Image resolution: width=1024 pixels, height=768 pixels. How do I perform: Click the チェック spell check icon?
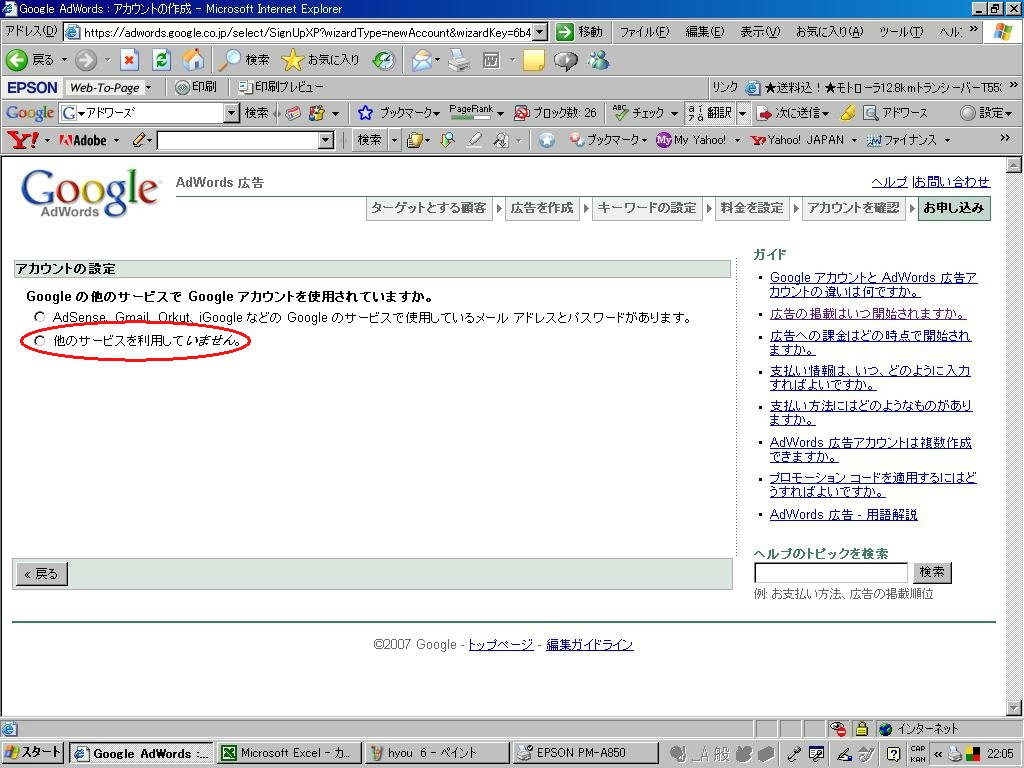[620, 113]
